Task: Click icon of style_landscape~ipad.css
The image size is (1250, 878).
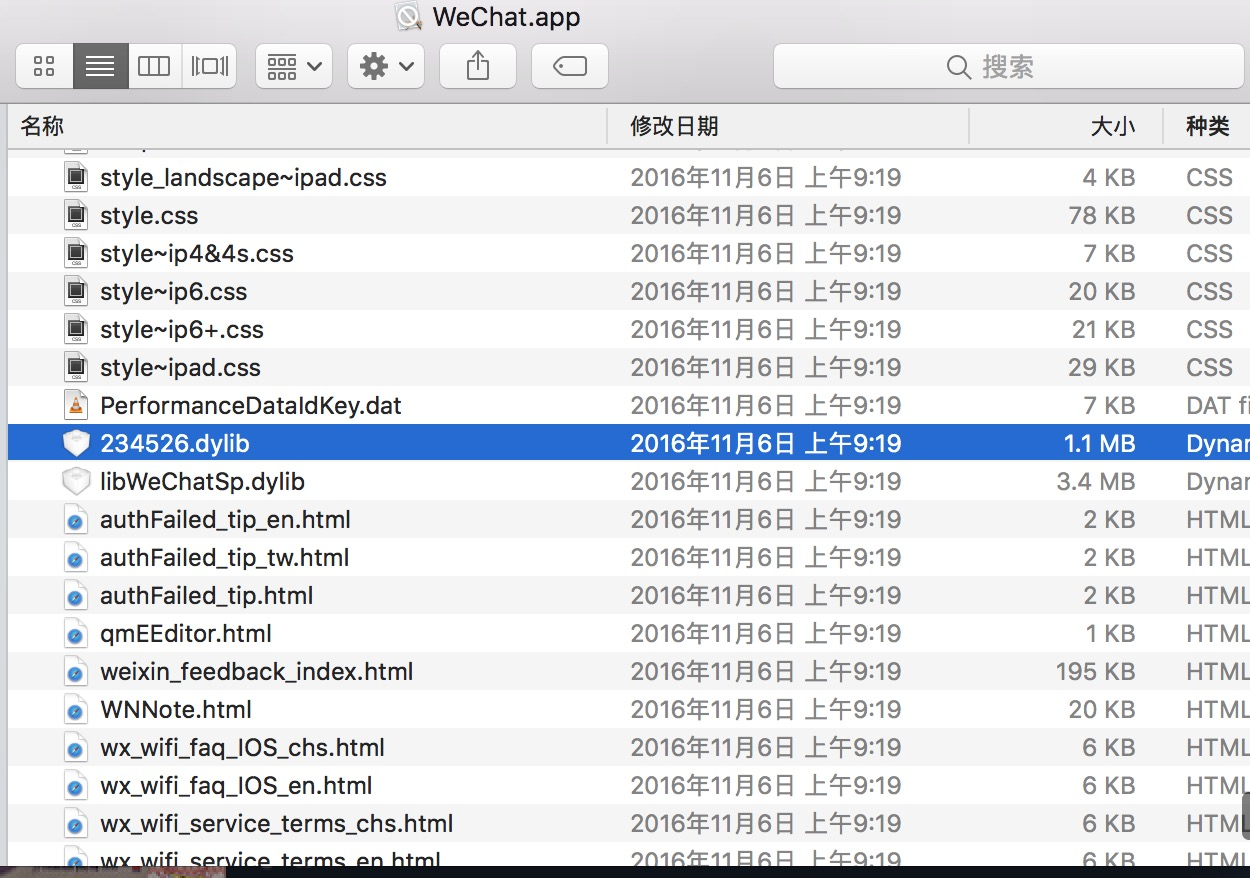Action: [76, 178]
